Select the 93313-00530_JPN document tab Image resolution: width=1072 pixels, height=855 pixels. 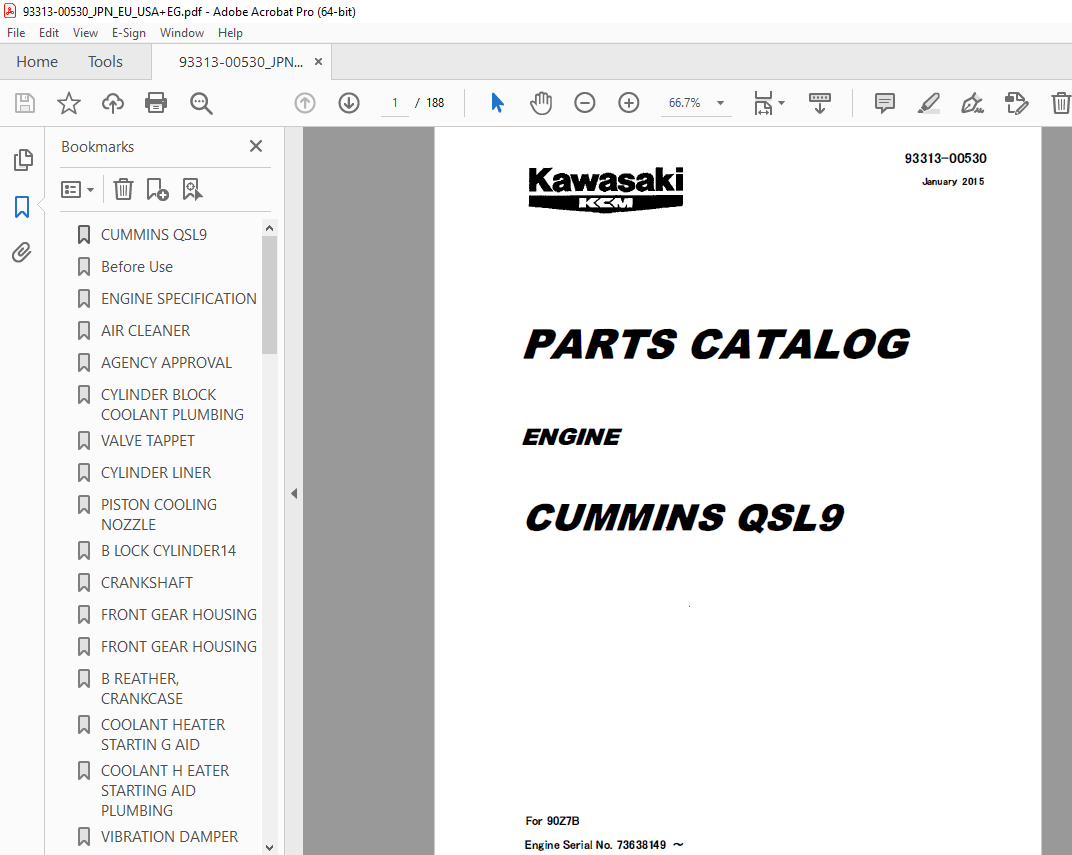pos(241,62)
